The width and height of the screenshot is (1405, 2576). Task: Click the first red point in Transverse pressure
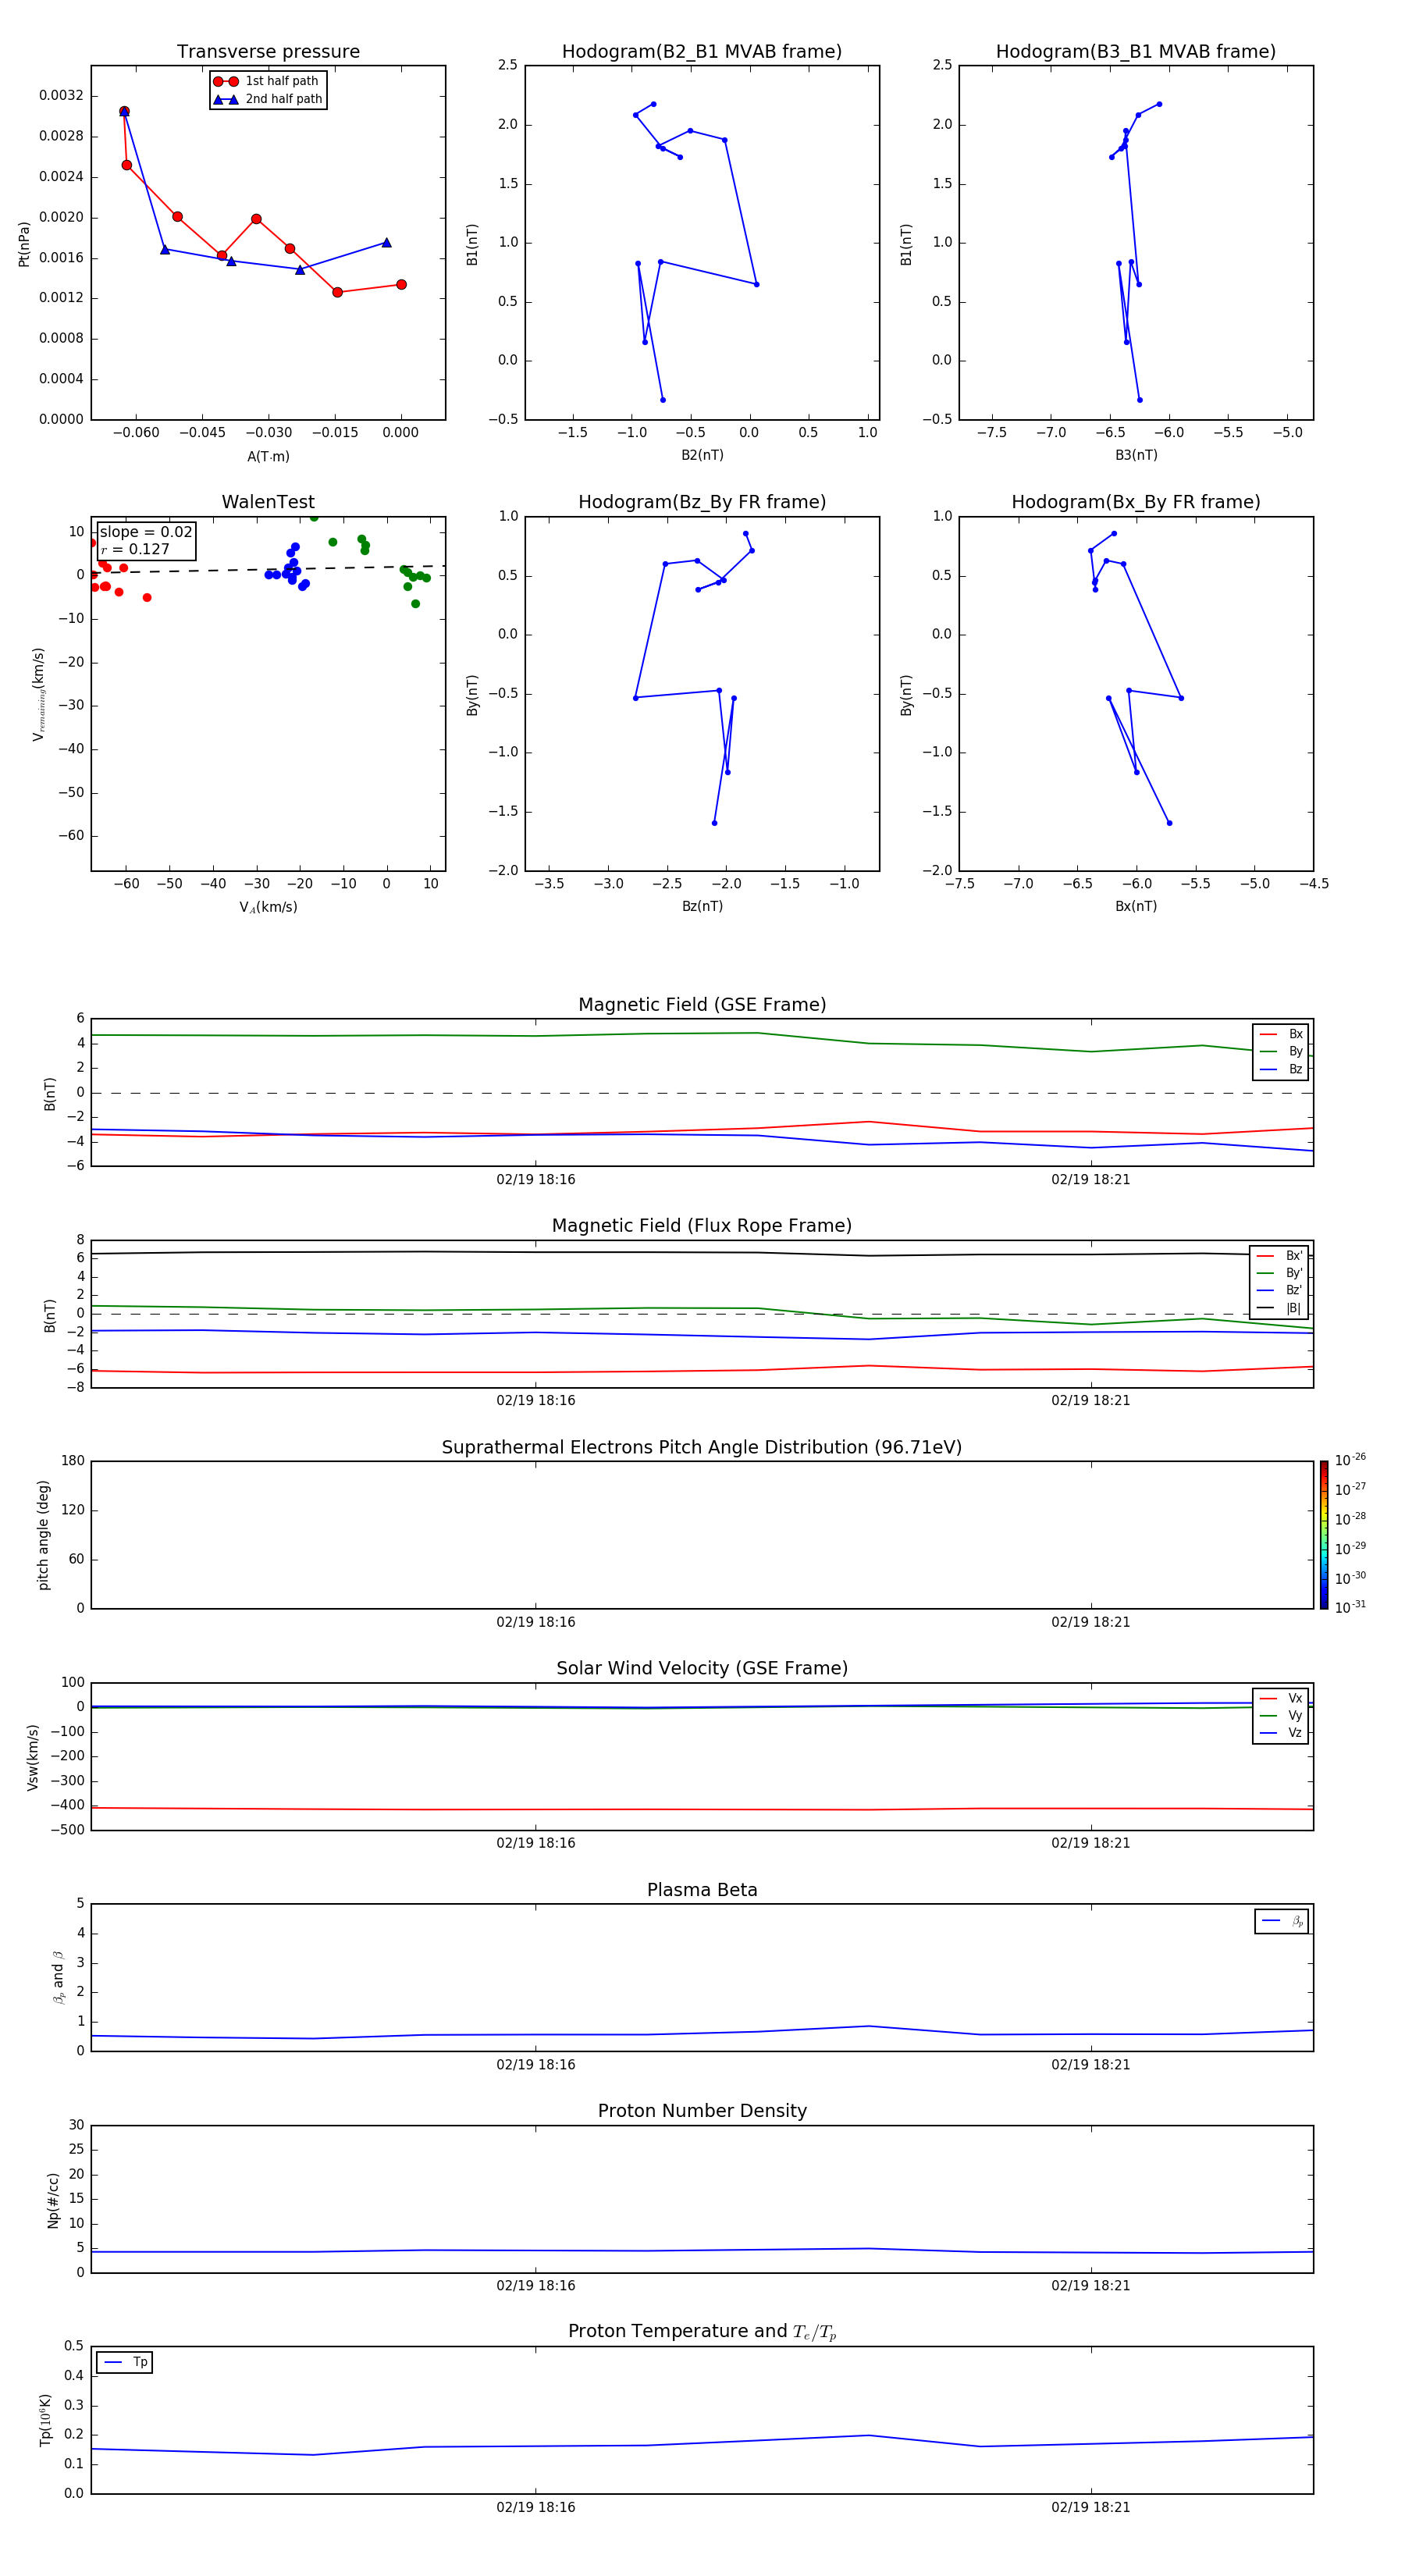(x=124, y=111)
